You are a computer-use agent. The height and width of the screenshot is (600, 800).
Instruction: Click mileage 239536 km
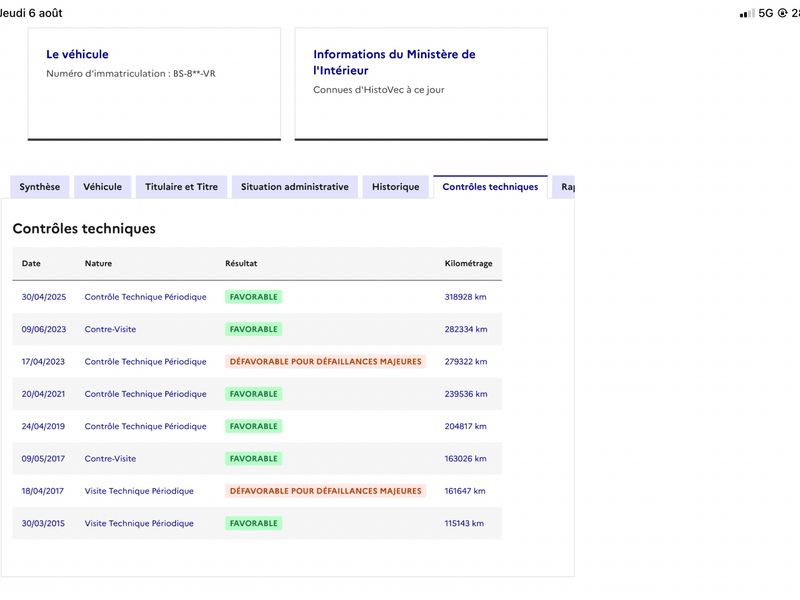[466, 394]
